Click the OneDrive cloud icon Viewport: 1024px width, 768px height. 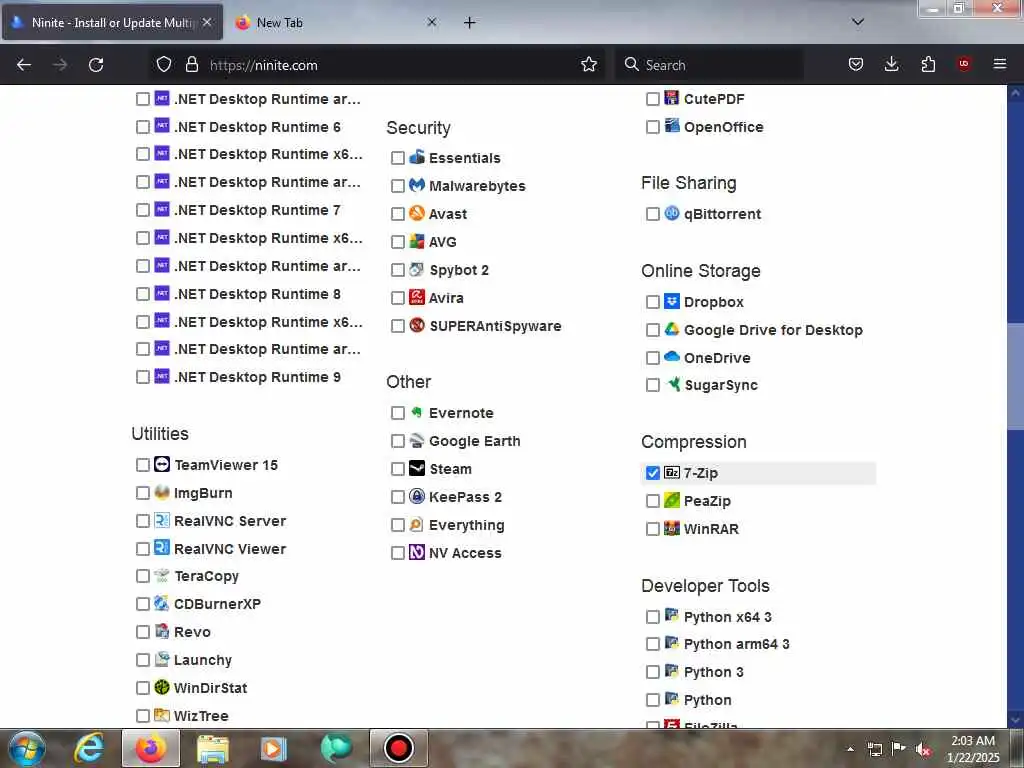coord(672,357)
